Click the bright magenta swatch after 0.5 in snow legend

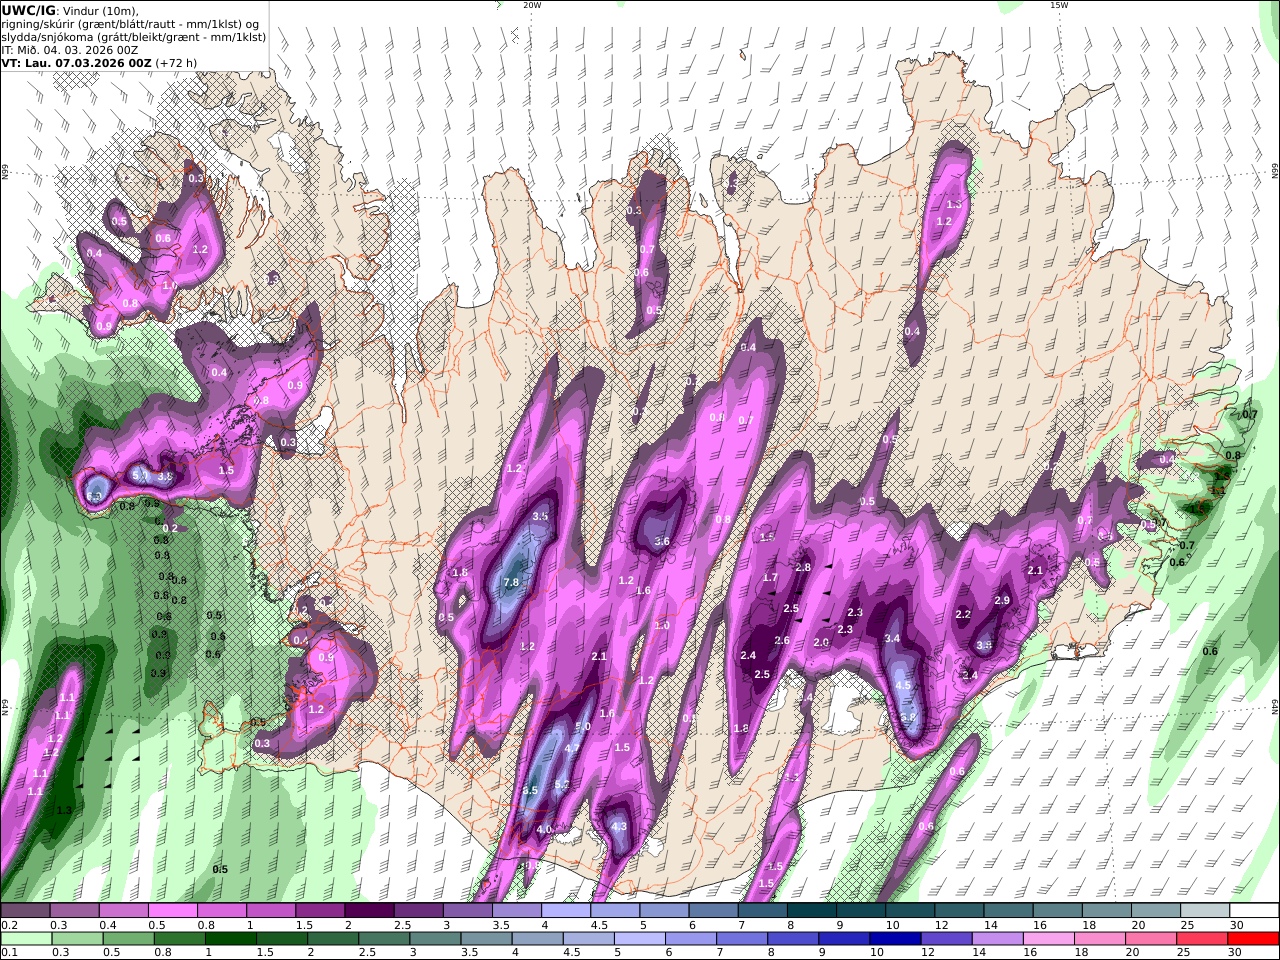point(172,911)
